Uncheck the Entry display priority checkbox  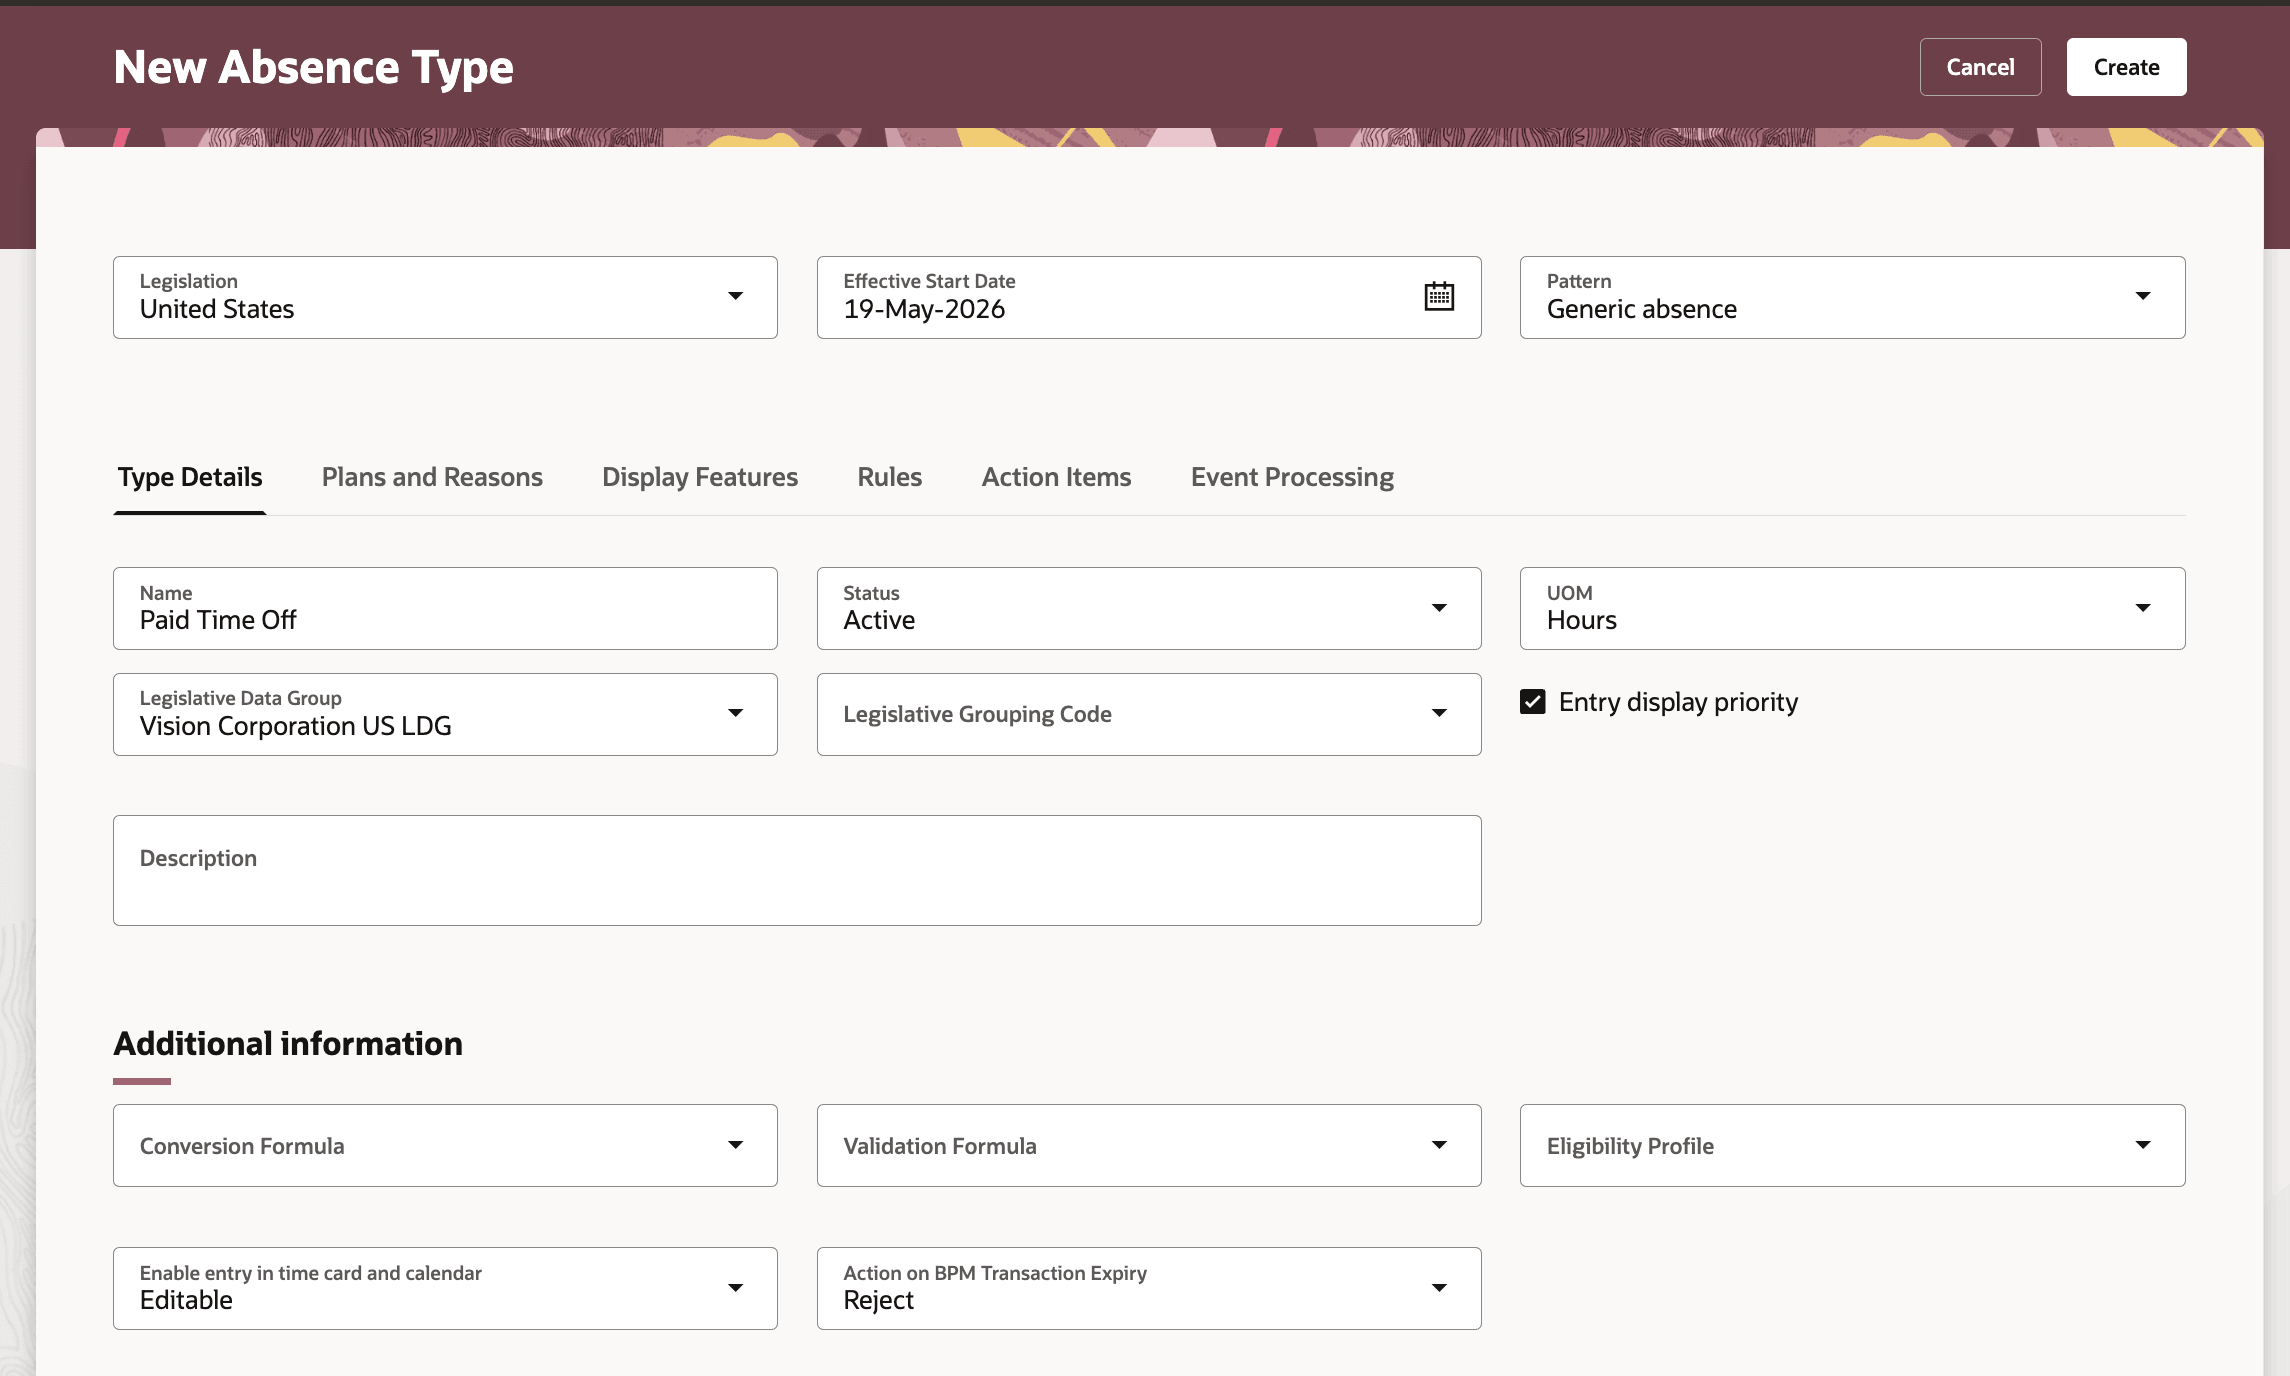[1532, 702]
